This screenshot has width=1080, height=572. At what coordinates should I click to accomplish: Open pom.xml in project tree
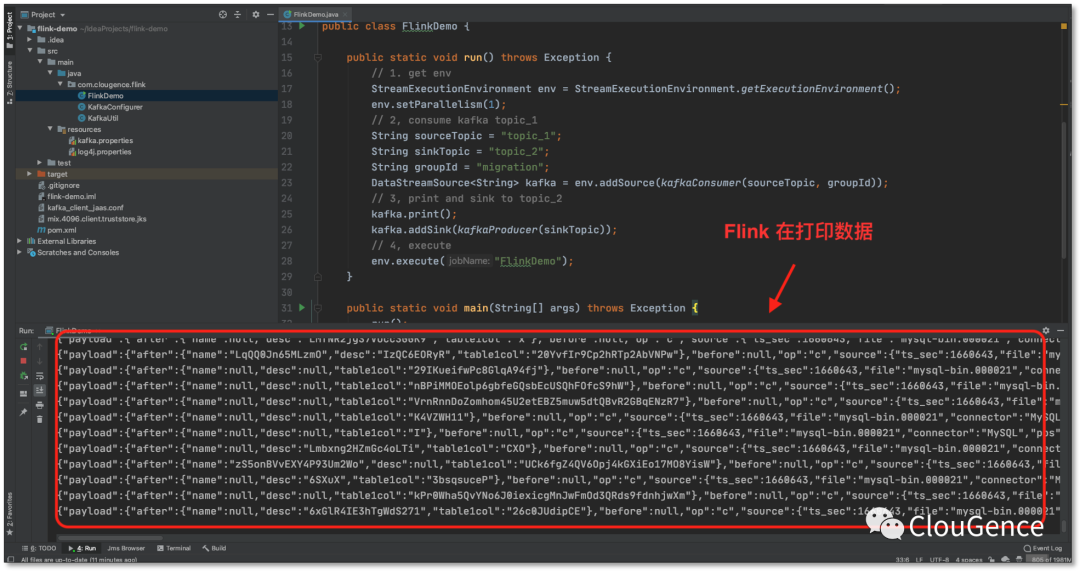point(56,230)
